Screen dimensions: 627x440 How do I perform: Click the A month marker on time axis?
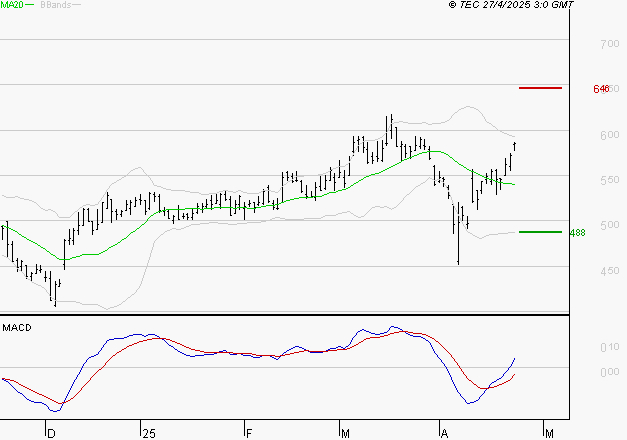(443, 433)
